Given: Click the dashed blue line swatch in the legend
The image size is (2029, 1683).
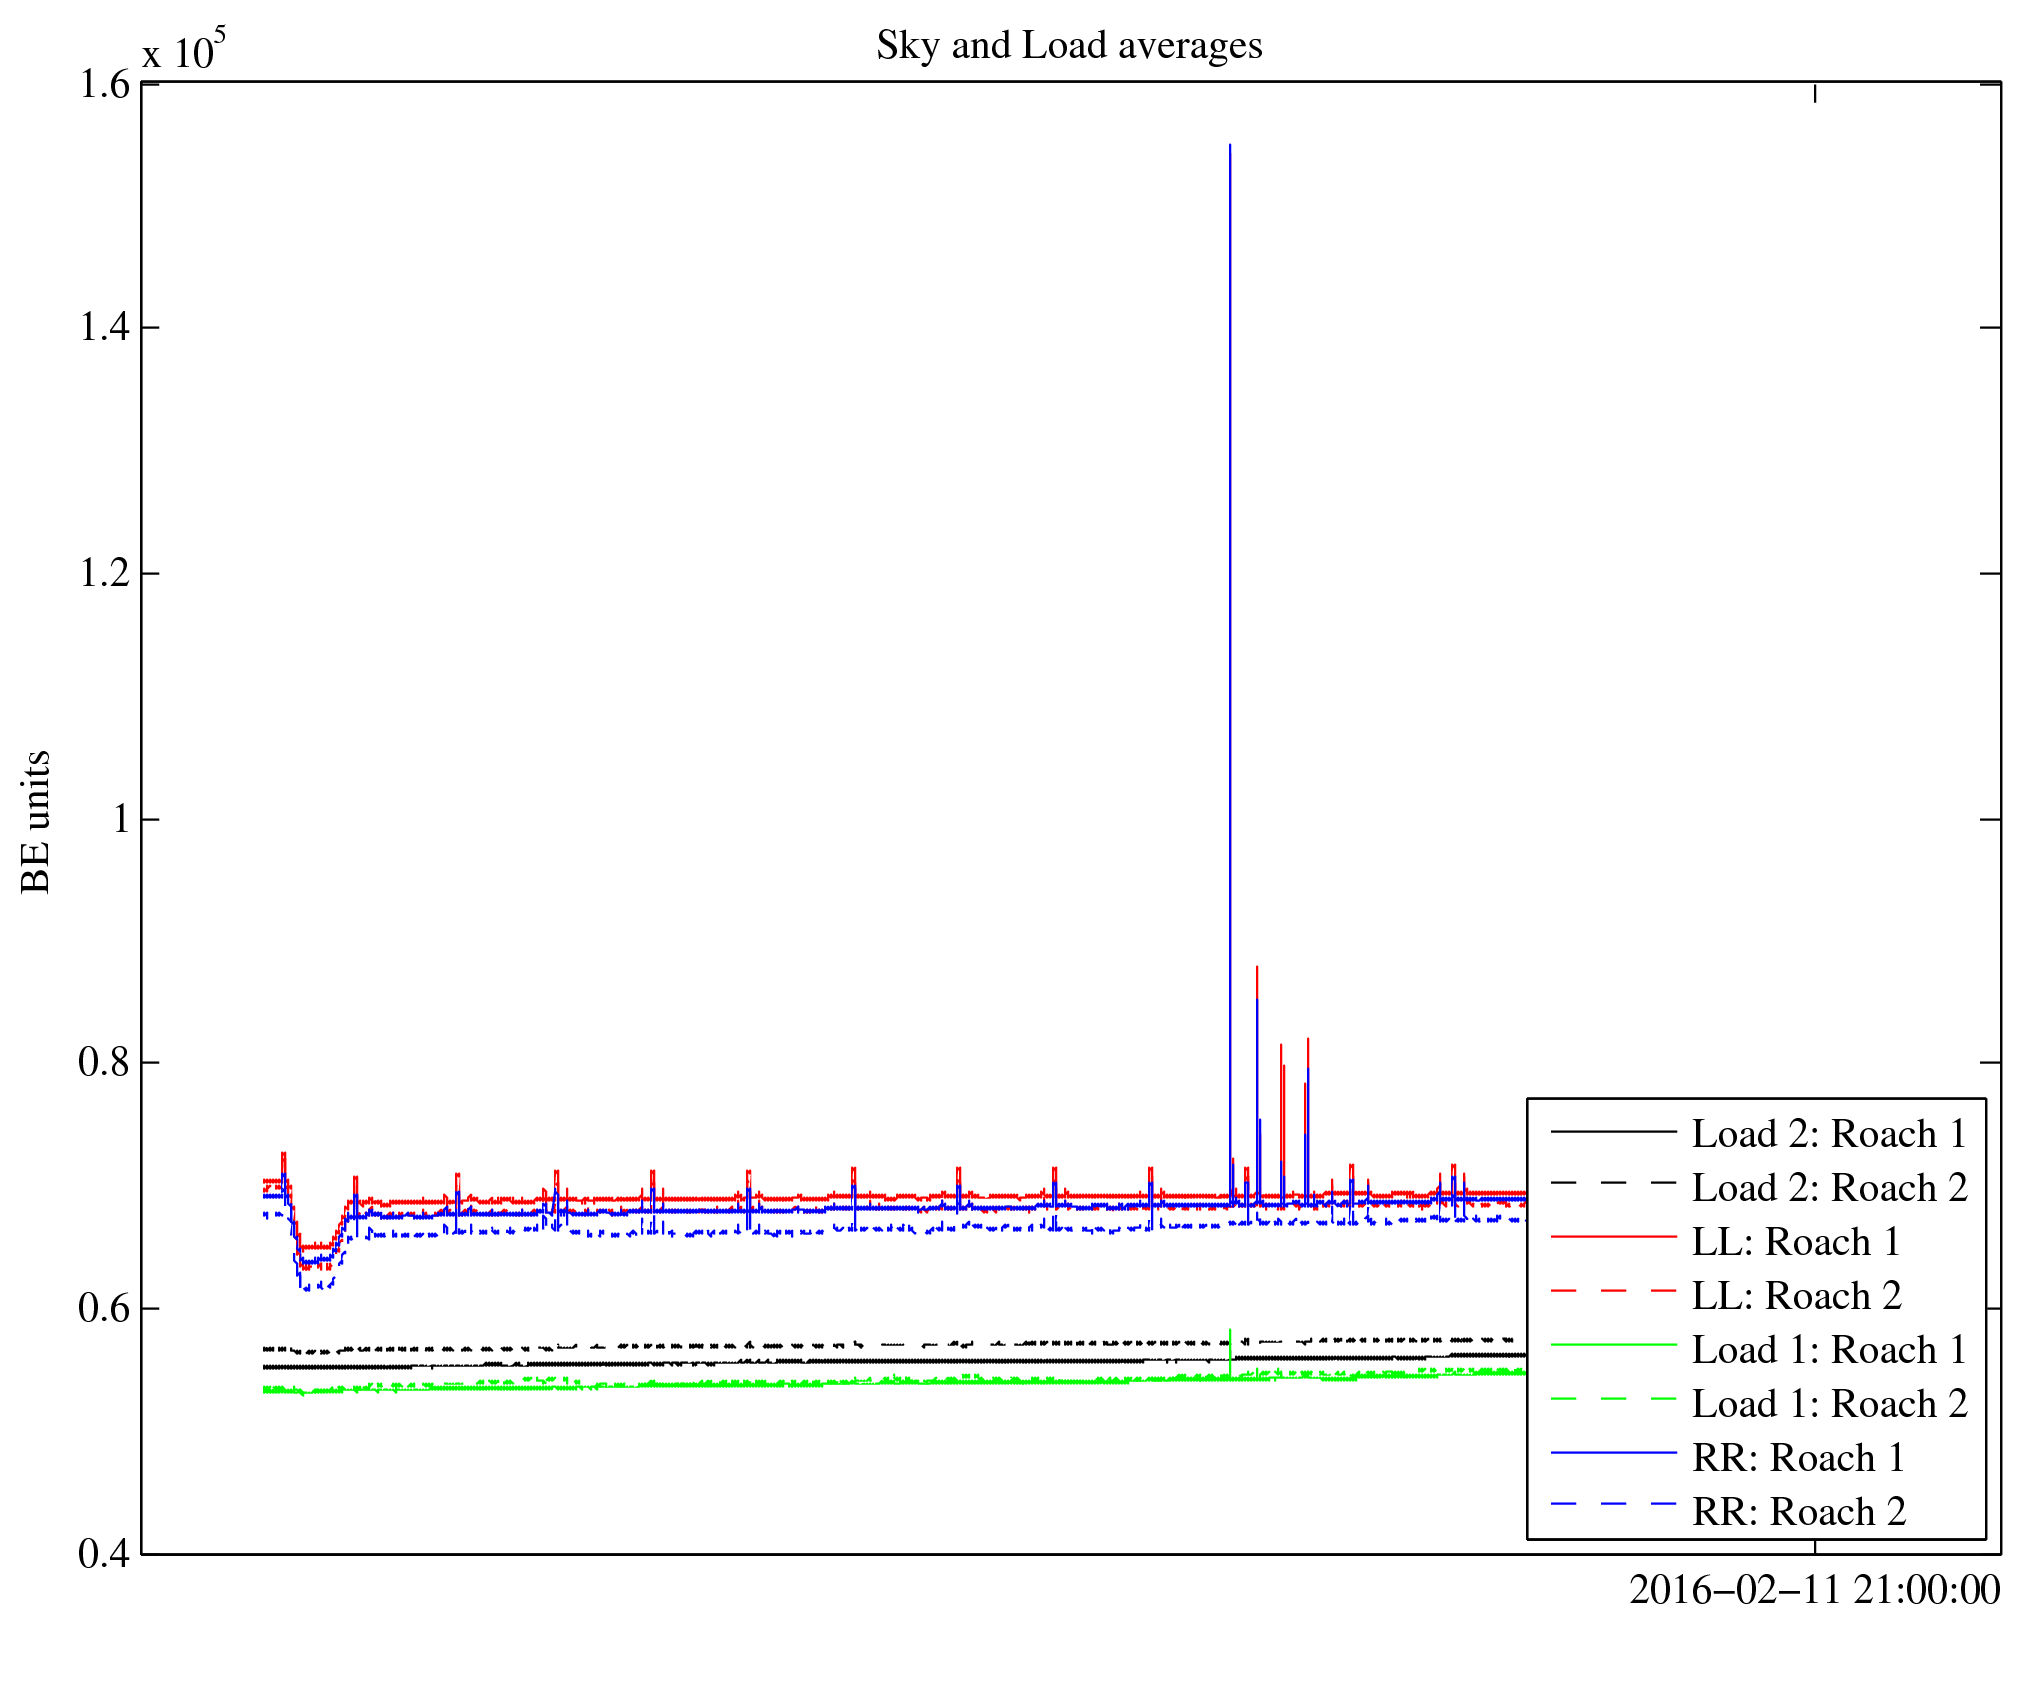Looking at the screenshot, I should click(1613, 1504).
